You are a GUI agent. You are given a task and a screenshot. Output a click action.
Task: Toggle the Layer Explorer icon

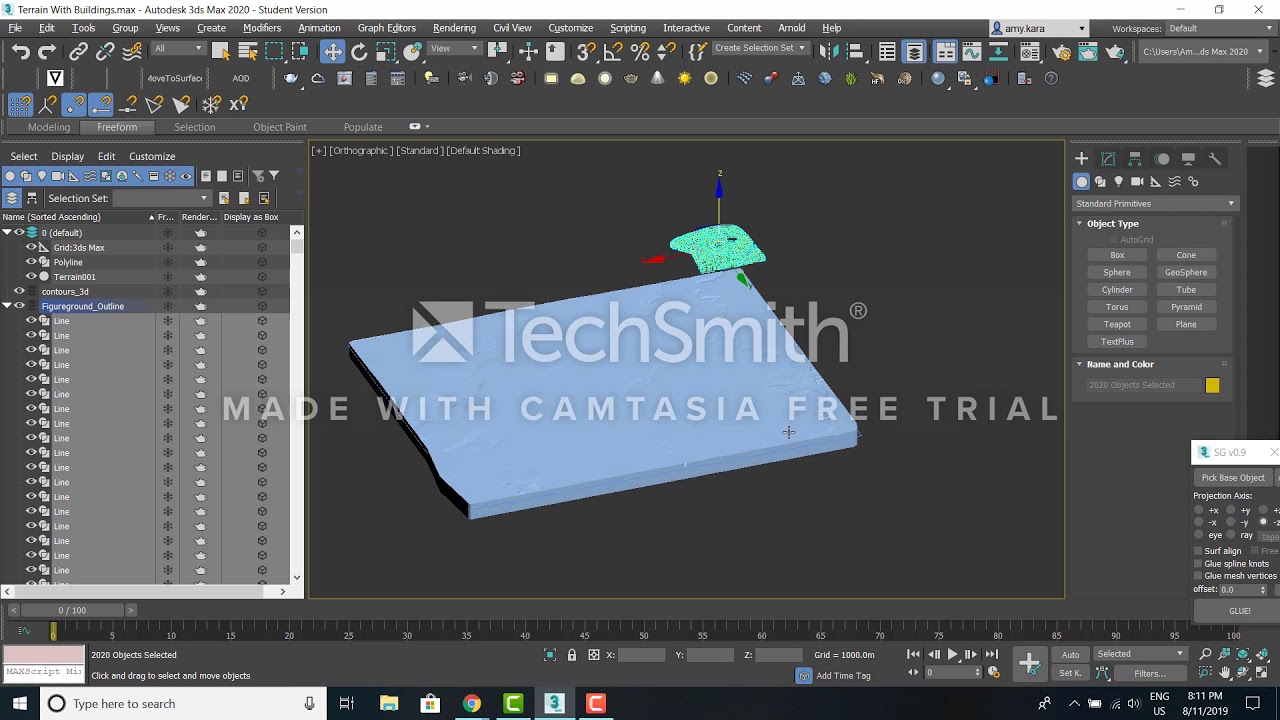(914, 52)
